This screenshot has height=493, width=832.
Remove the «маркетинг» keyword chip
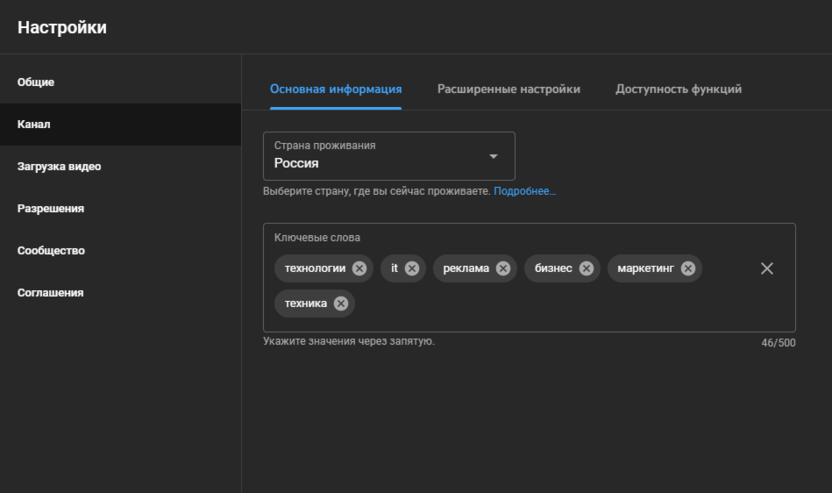pyautogui.click(x=688, y=268)
